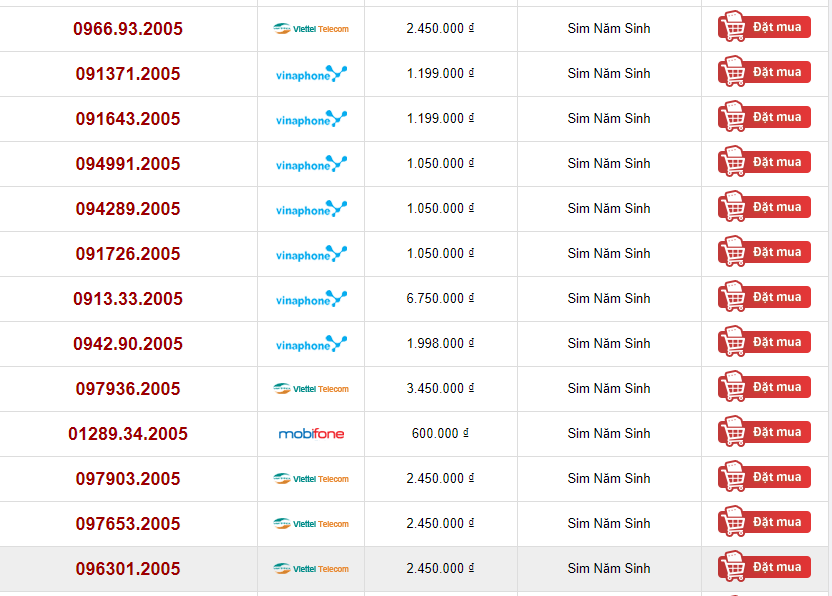The width and height of the screenshot is (832, 596).
Task: Click Viettel Telecom logo in 0966.93.2005 row
Action: click(311, 29)
